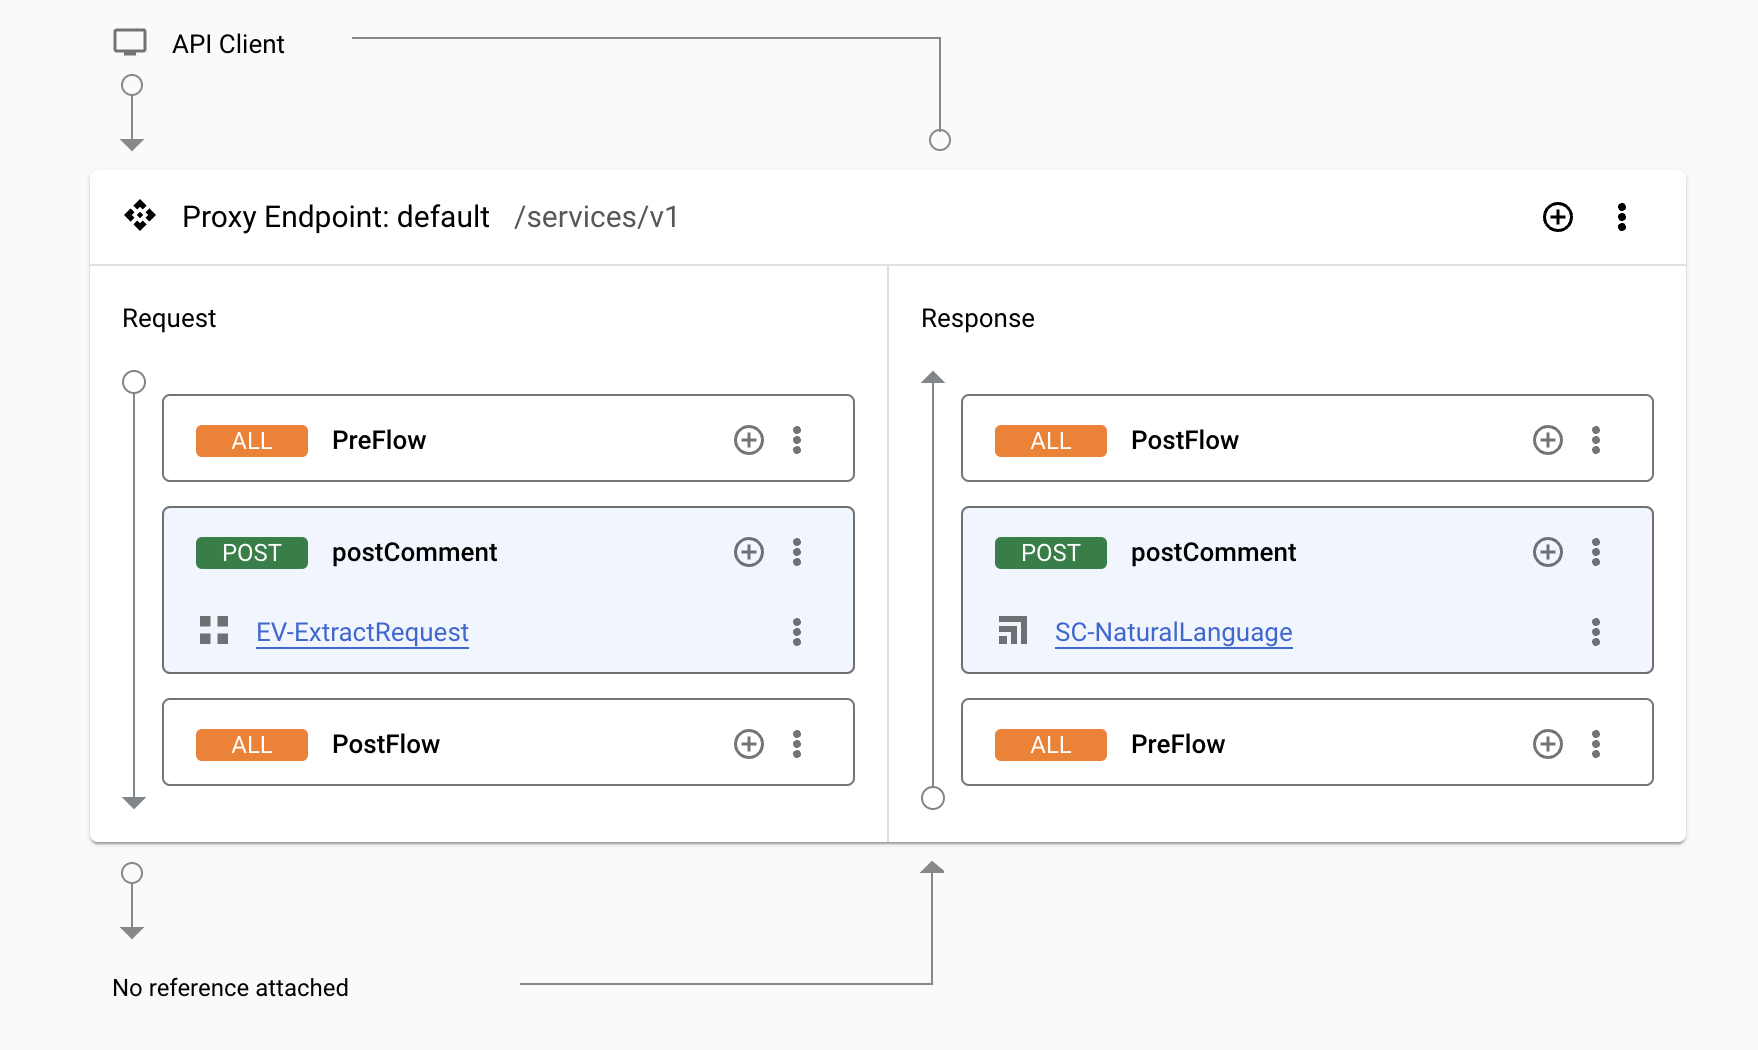Click the EV-ExtractRequest policy type icon
The width and height of the screenshot is (1758, 1050).
(214, 630)
